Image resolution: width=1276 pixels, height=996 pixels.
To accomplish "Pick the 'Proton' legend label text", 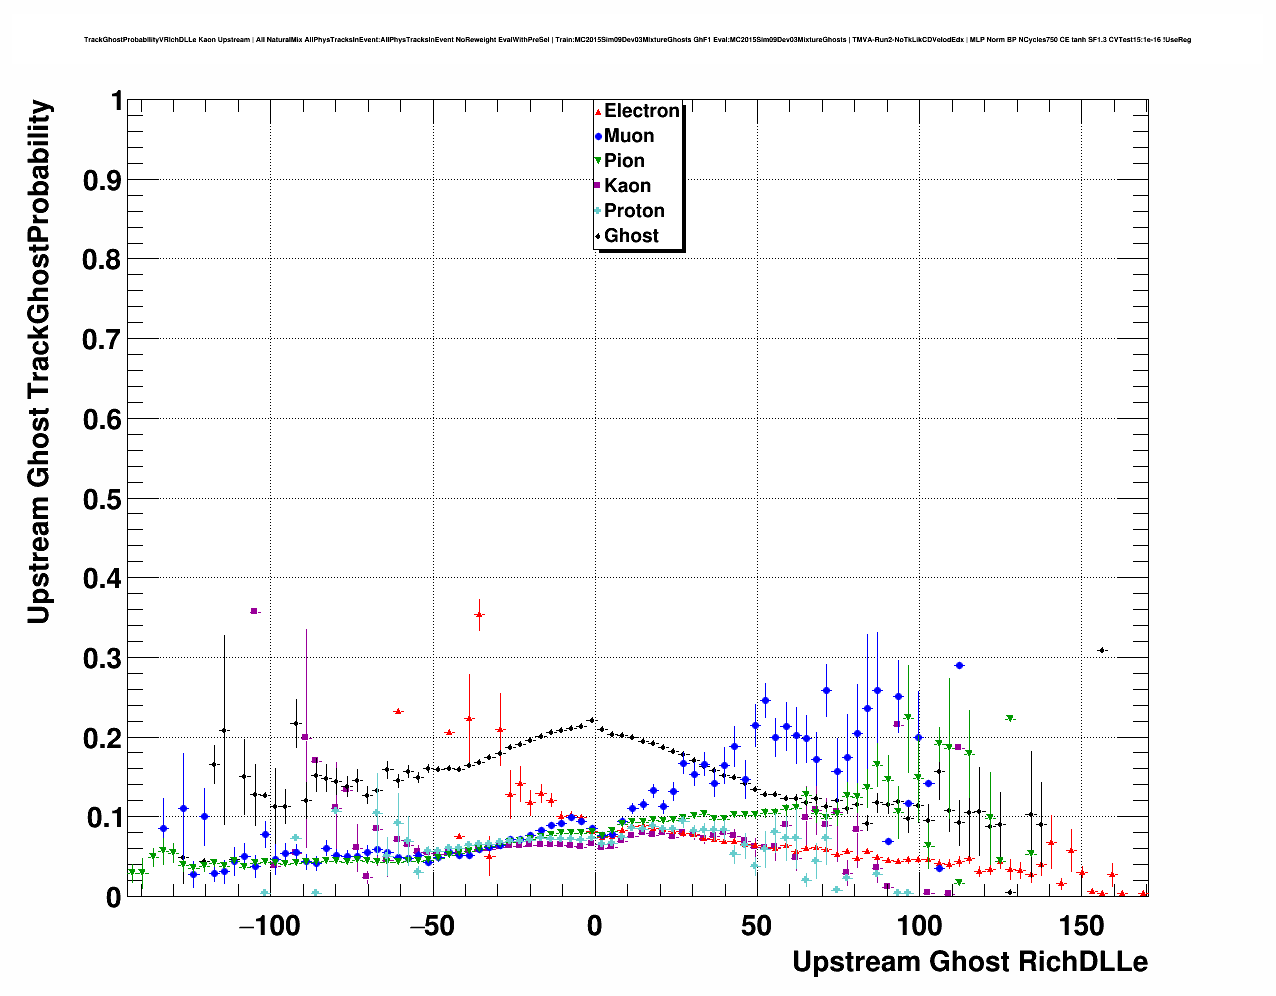I will [634, 211].
